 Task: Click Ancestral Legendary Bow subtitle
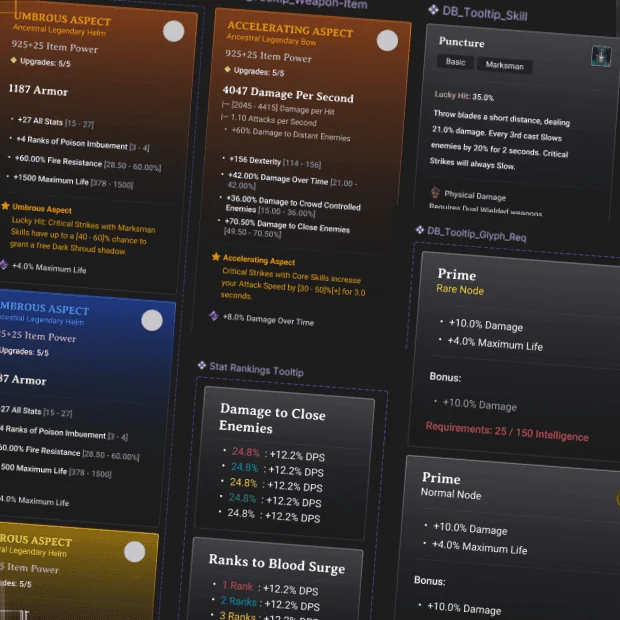tap(271, 40)
